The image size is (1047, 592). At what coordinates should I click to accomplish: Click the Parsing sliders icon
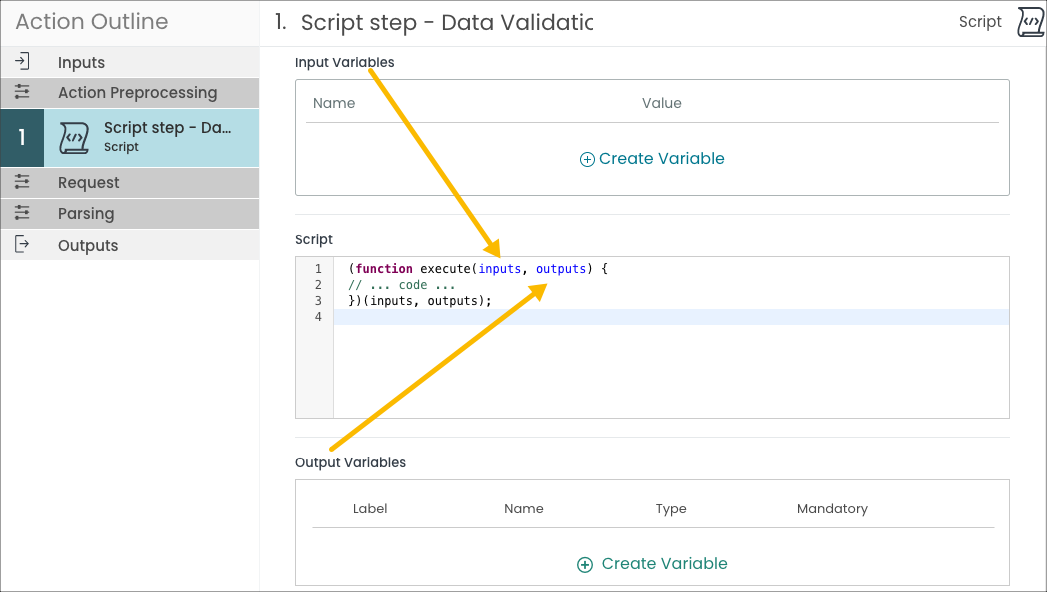tap(22, 213)
